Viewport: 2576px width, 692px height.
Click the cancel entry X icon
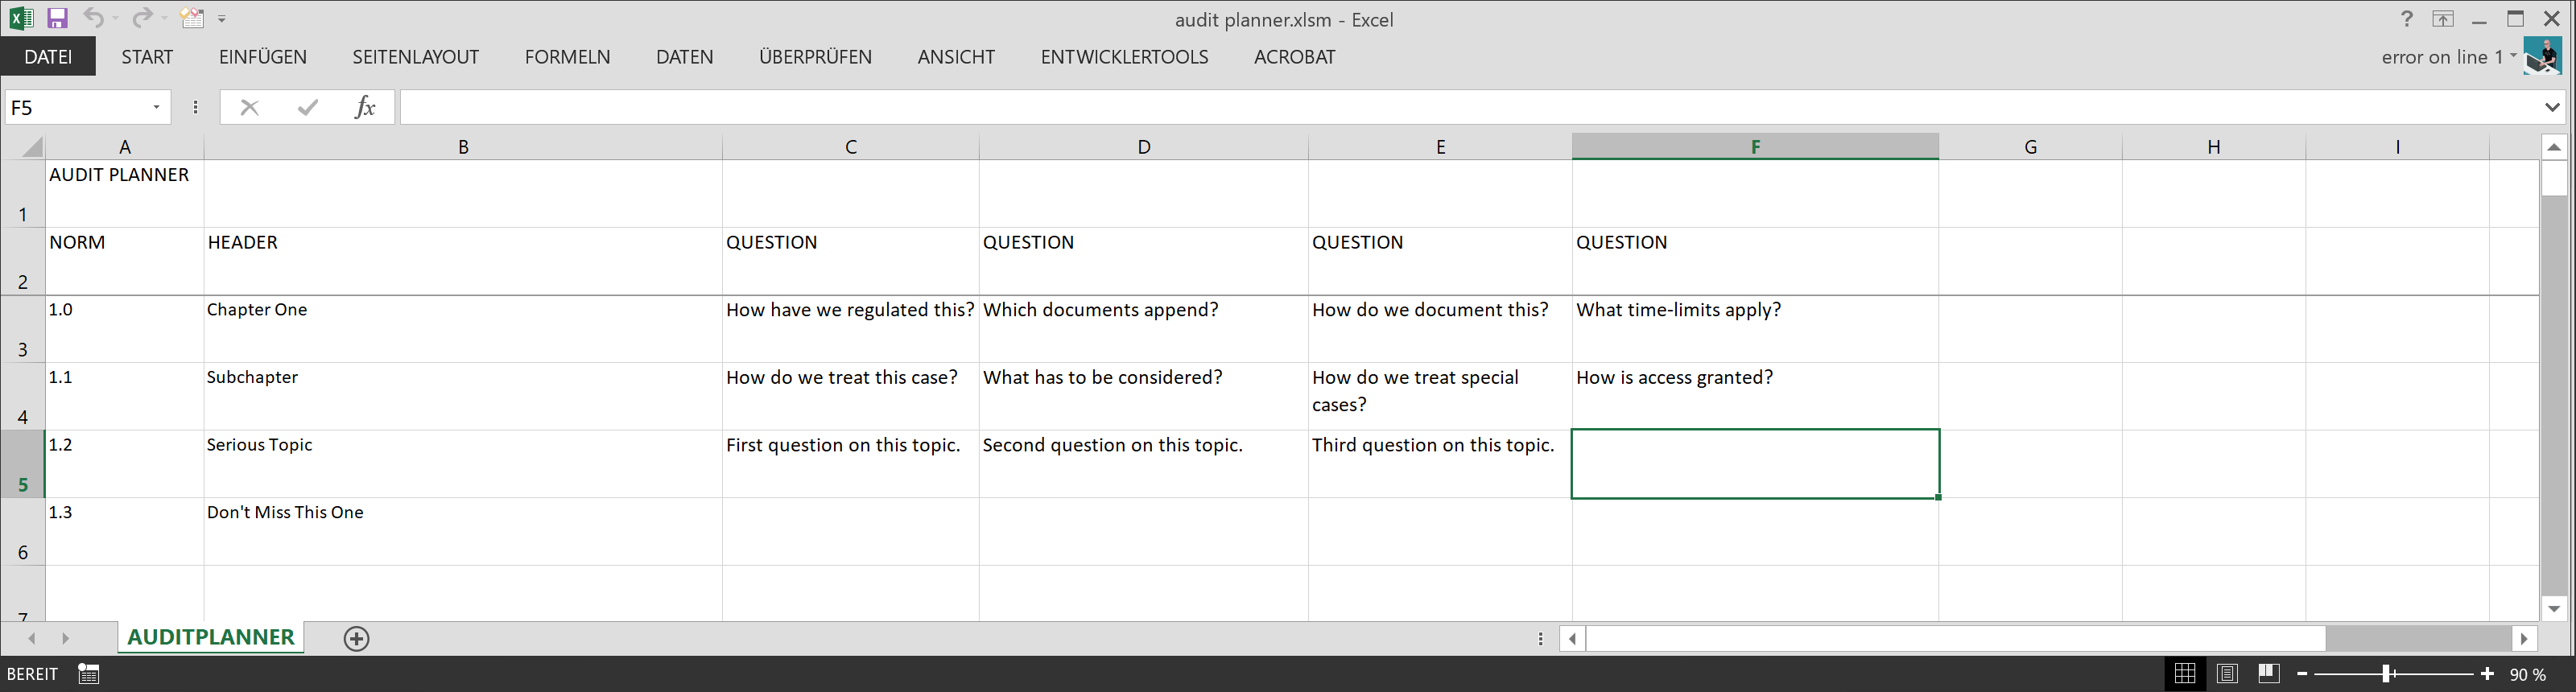[249, 107]
